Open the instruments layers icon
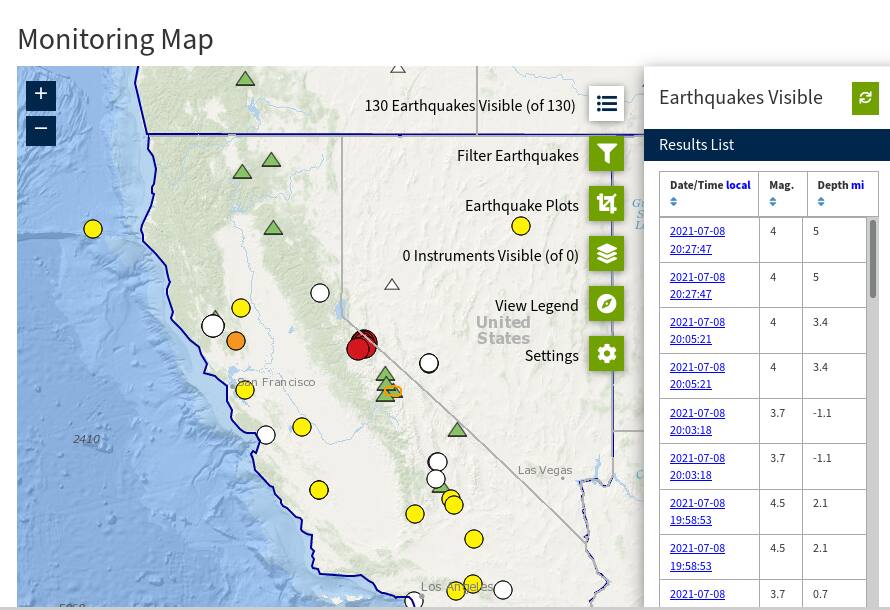Image resolution: width=890 pixels, height=610 pixels. [606, 253]
